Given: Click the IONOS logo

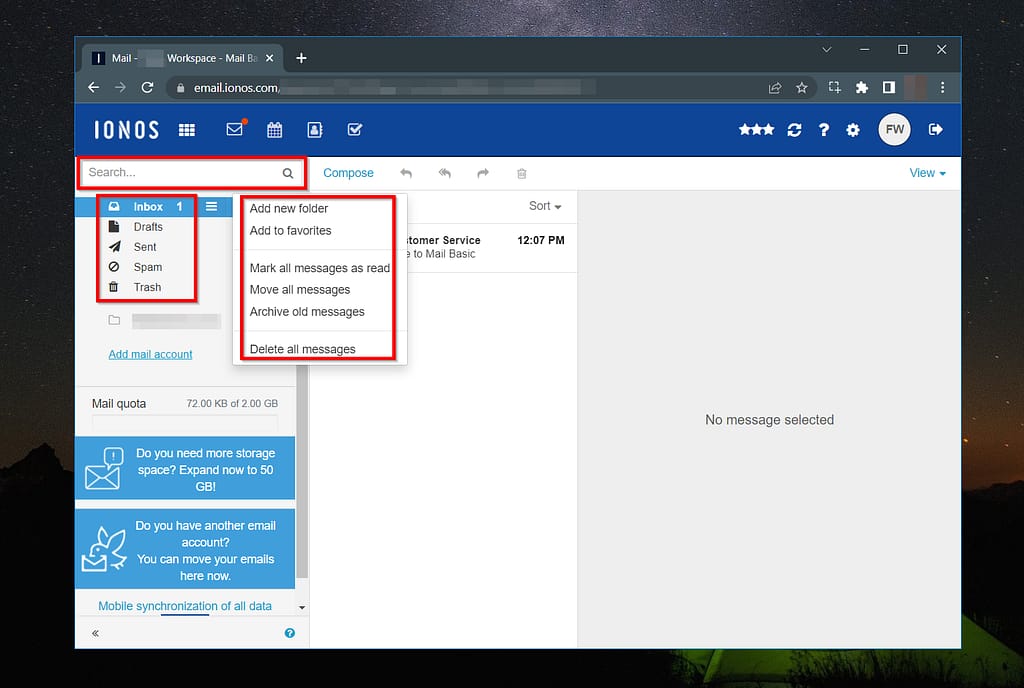Looking at the screenshot, I should pos(126,130).
